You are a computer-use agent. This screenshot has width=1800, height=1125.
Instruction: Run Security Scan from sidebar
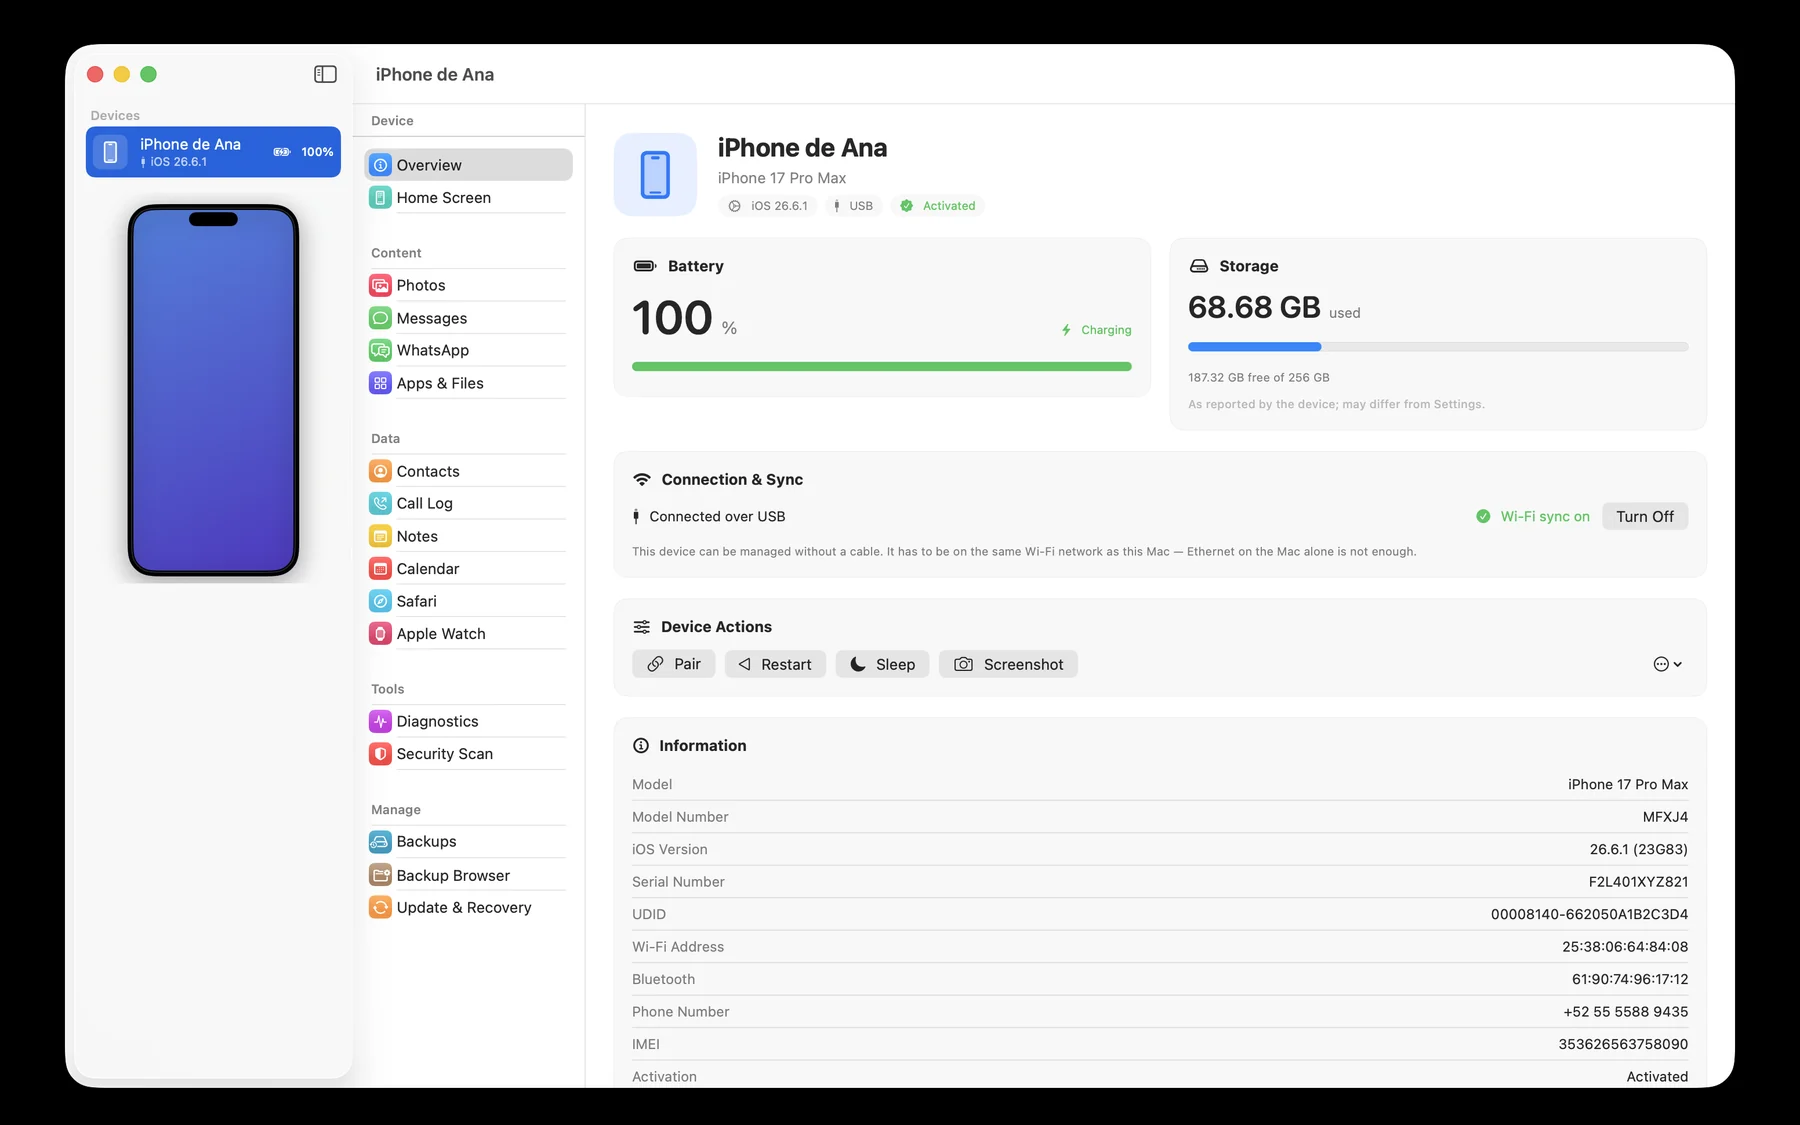(469, 754)
